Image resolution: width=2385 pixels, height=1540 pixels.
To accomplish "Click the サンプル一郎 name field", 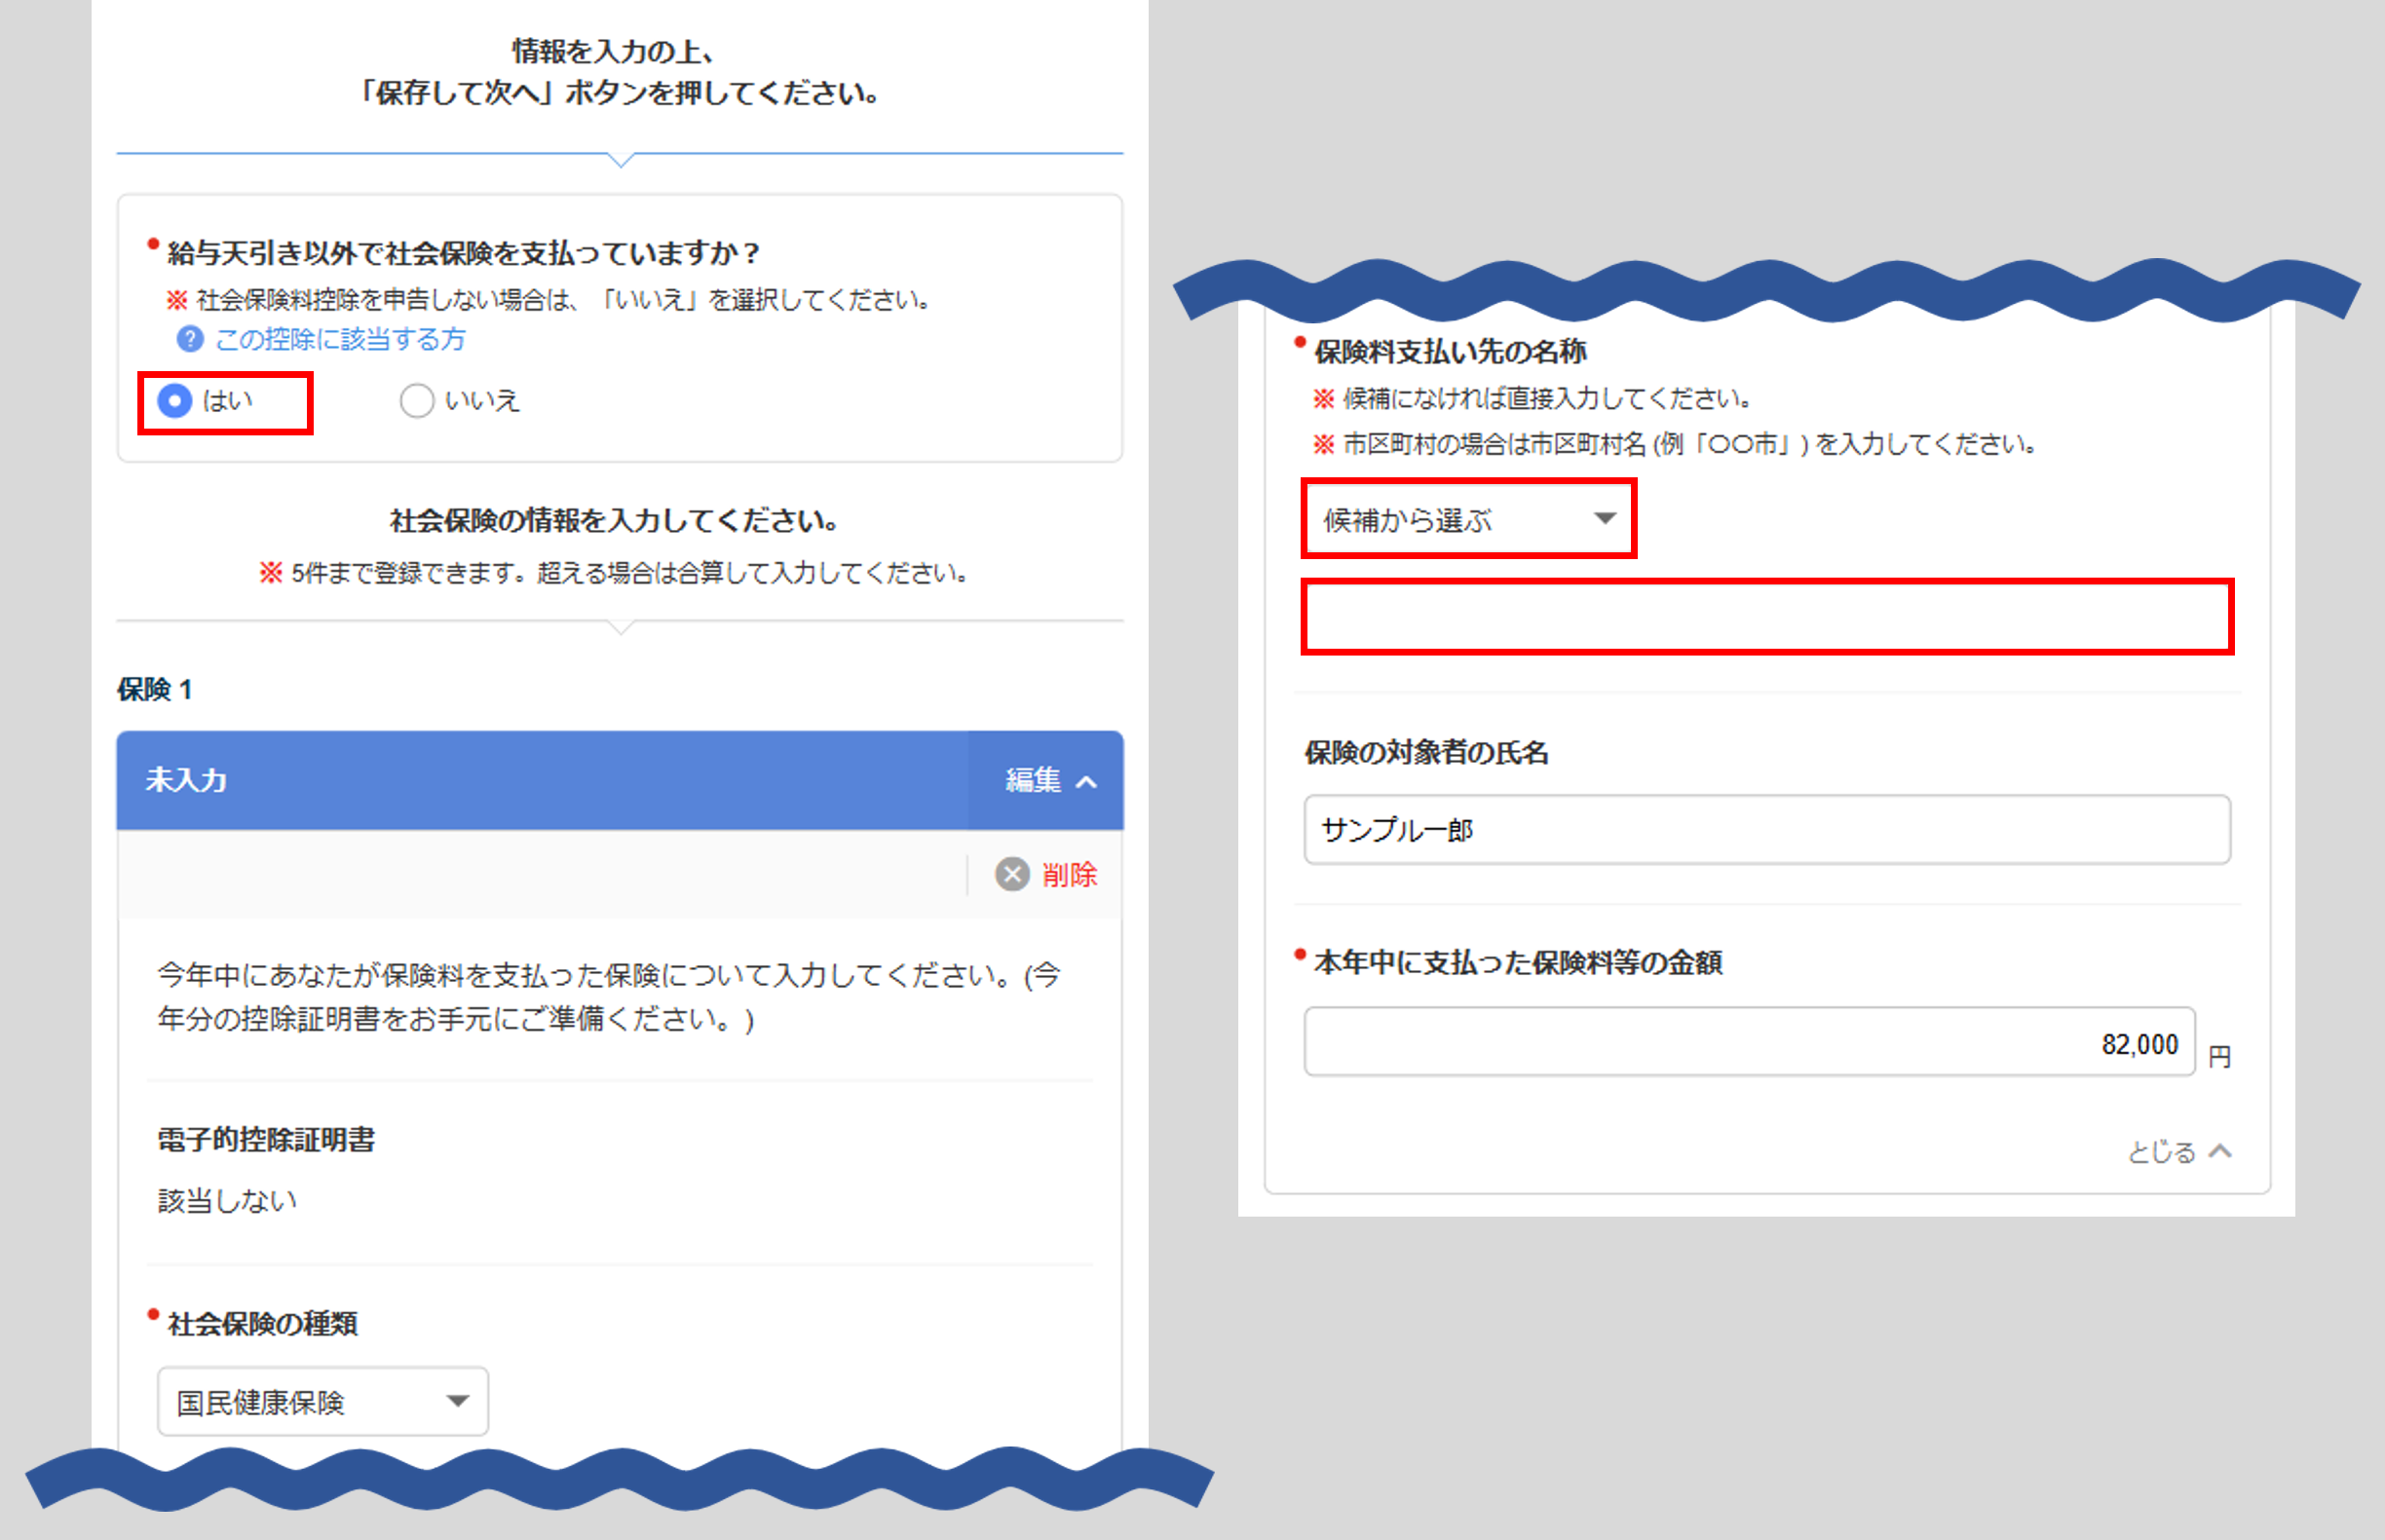I will 1766,830.
